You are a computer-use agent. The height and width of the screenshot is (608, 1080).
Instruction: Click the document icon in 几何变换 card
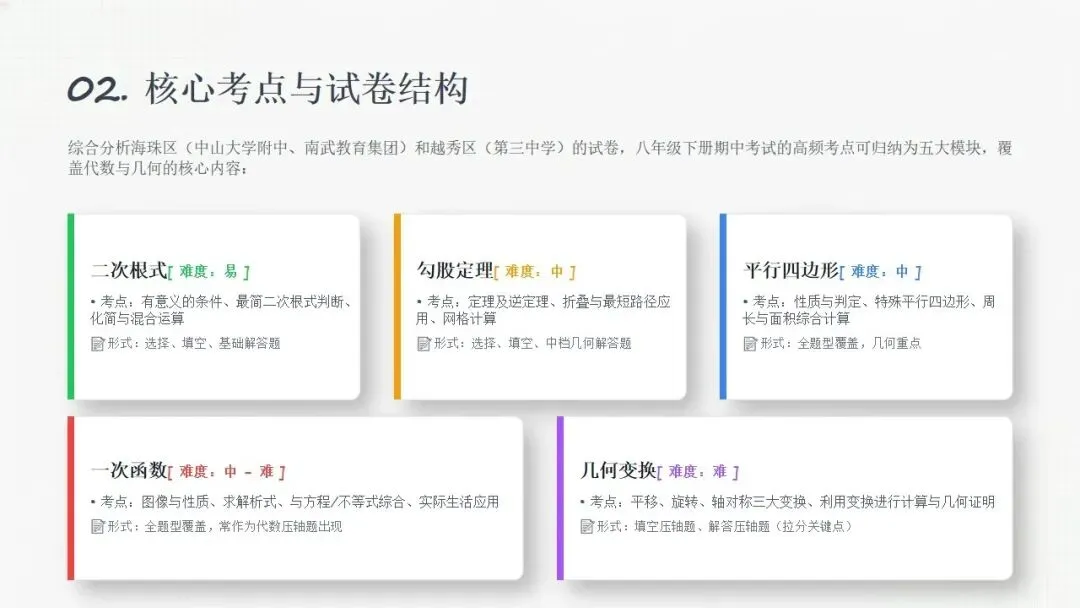pos(587,527)
